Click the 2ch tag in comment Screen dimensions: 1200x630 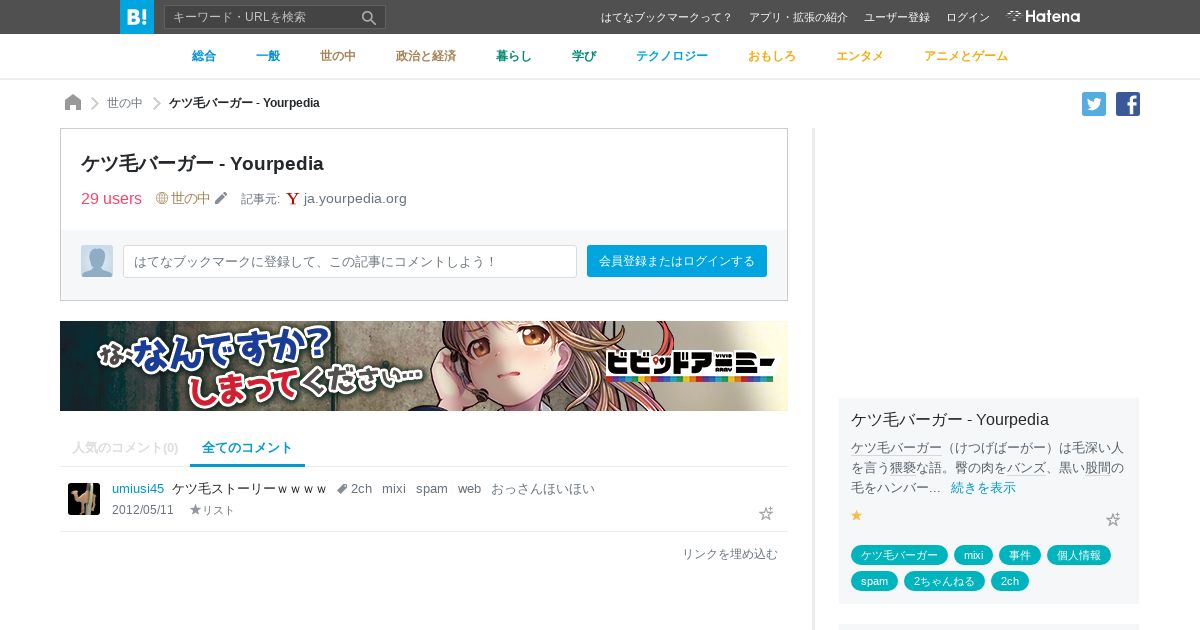pyautogui.click(x=361, y=489)
